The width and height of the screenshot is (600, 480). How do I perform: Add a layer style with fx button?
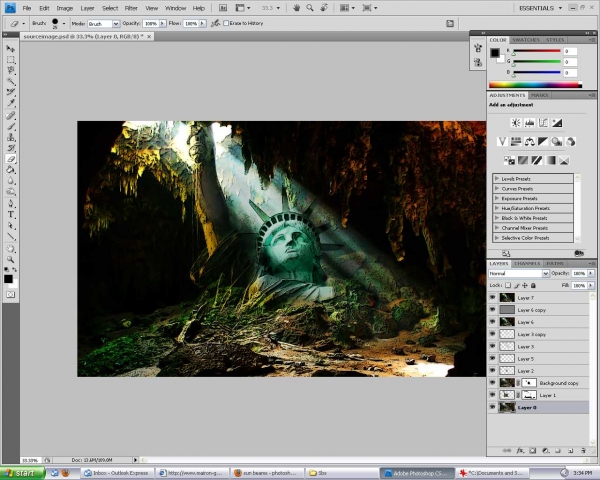[520, 451]
